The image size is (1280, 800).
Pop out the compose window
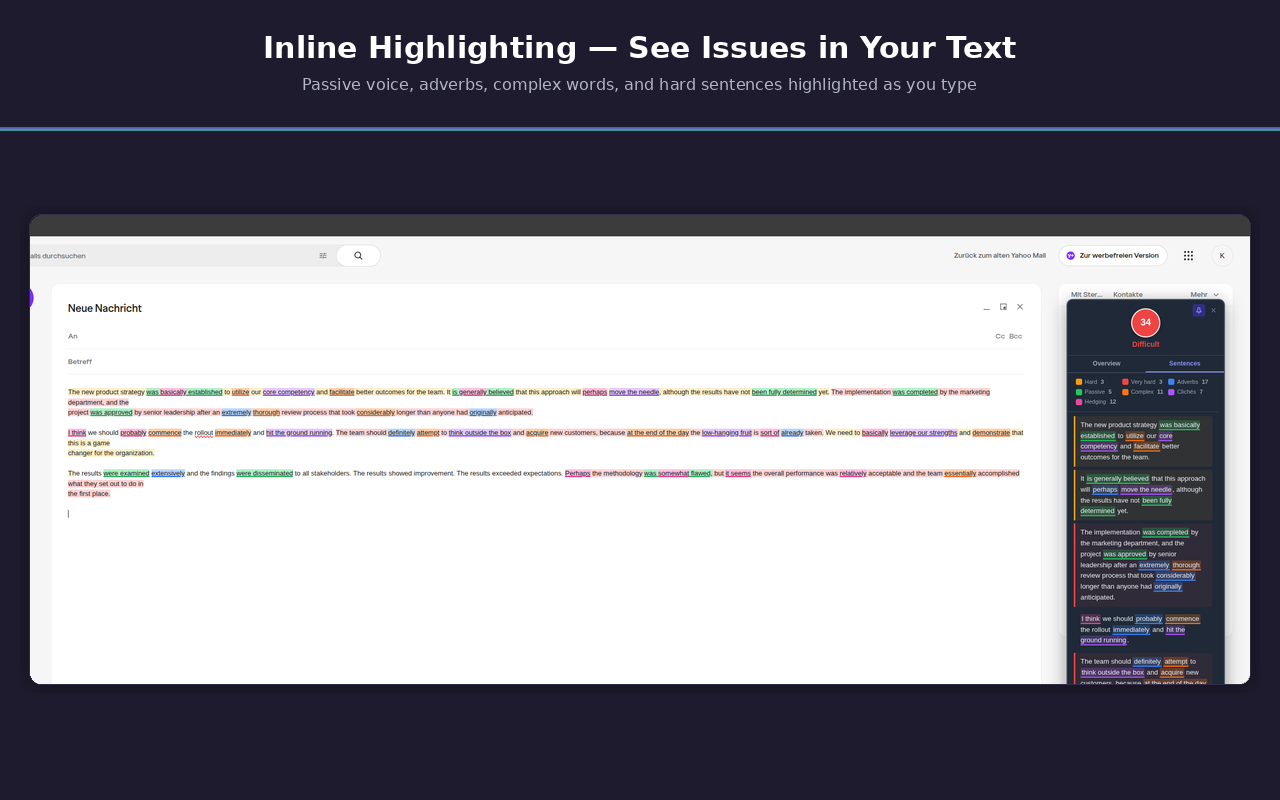[x=1003, y=307]
